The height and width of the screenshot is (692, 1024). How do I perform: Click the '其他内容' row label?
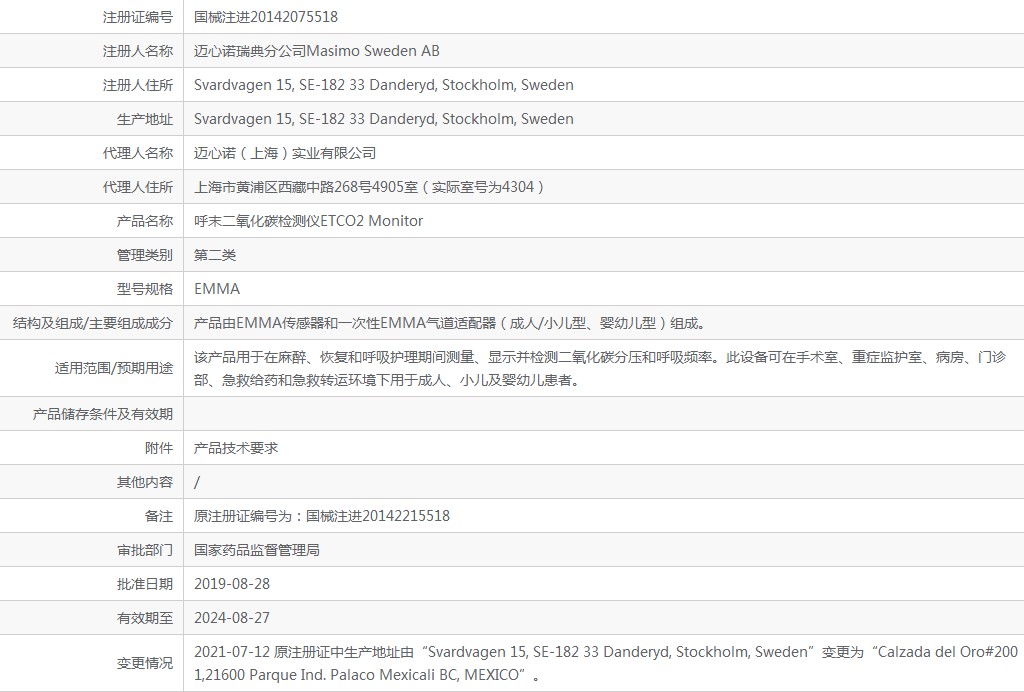[145, 482]
